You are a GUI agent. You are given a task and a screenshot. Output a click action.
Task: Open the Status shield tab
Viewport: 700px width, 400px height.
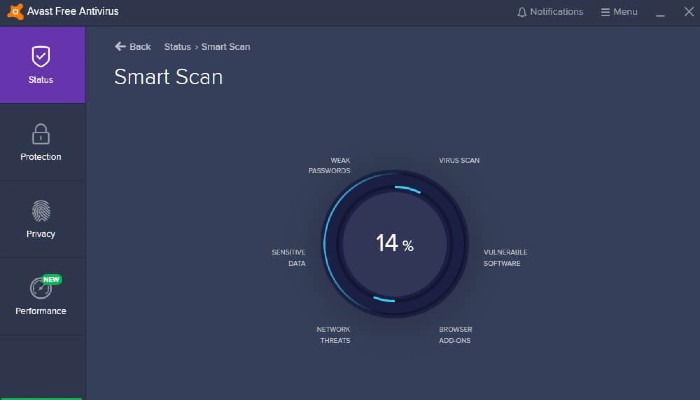point(42,65)
